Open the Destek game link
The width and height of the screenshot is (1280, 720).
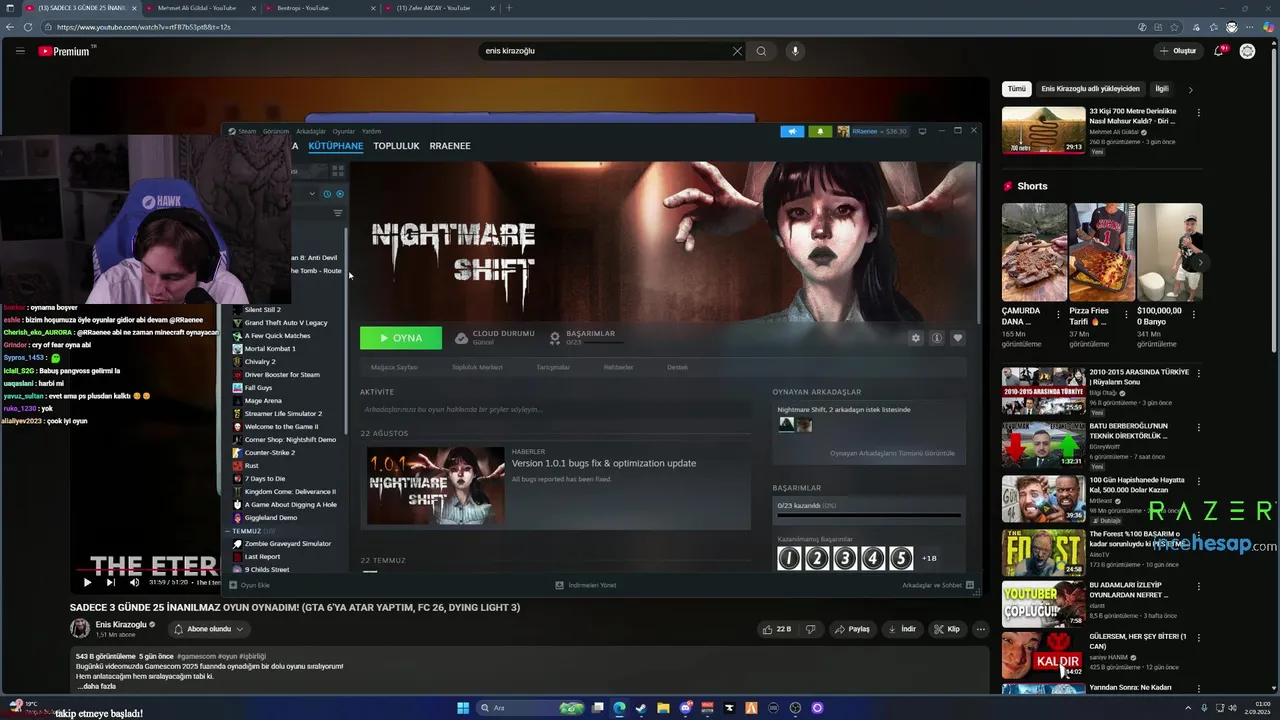click(677, 367)
